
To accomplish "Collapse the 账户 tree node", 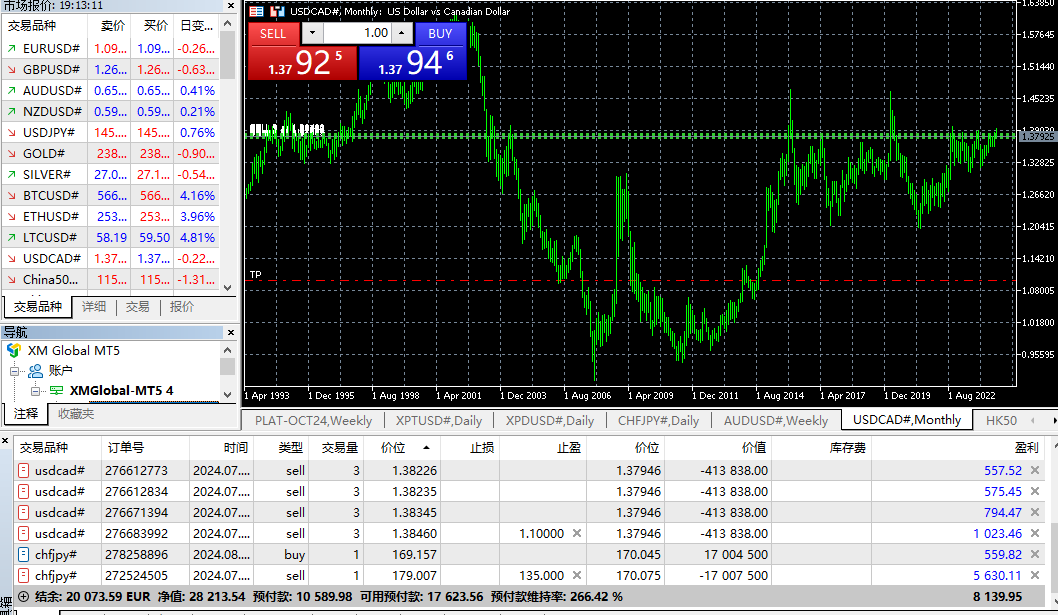I will [x=13, y=371].
